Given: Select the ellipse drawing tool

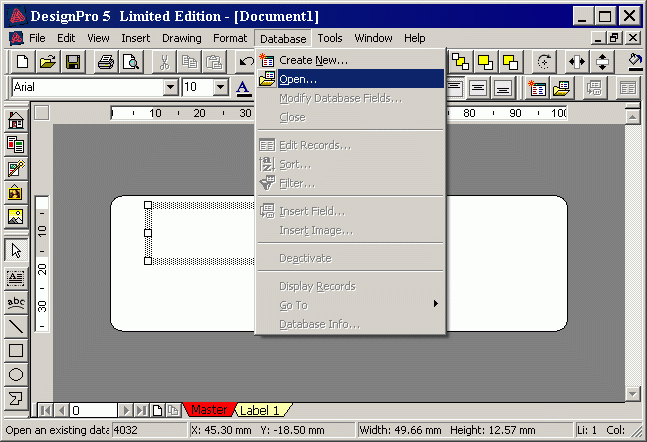Looking at the screenshot, I should (16, 374).
